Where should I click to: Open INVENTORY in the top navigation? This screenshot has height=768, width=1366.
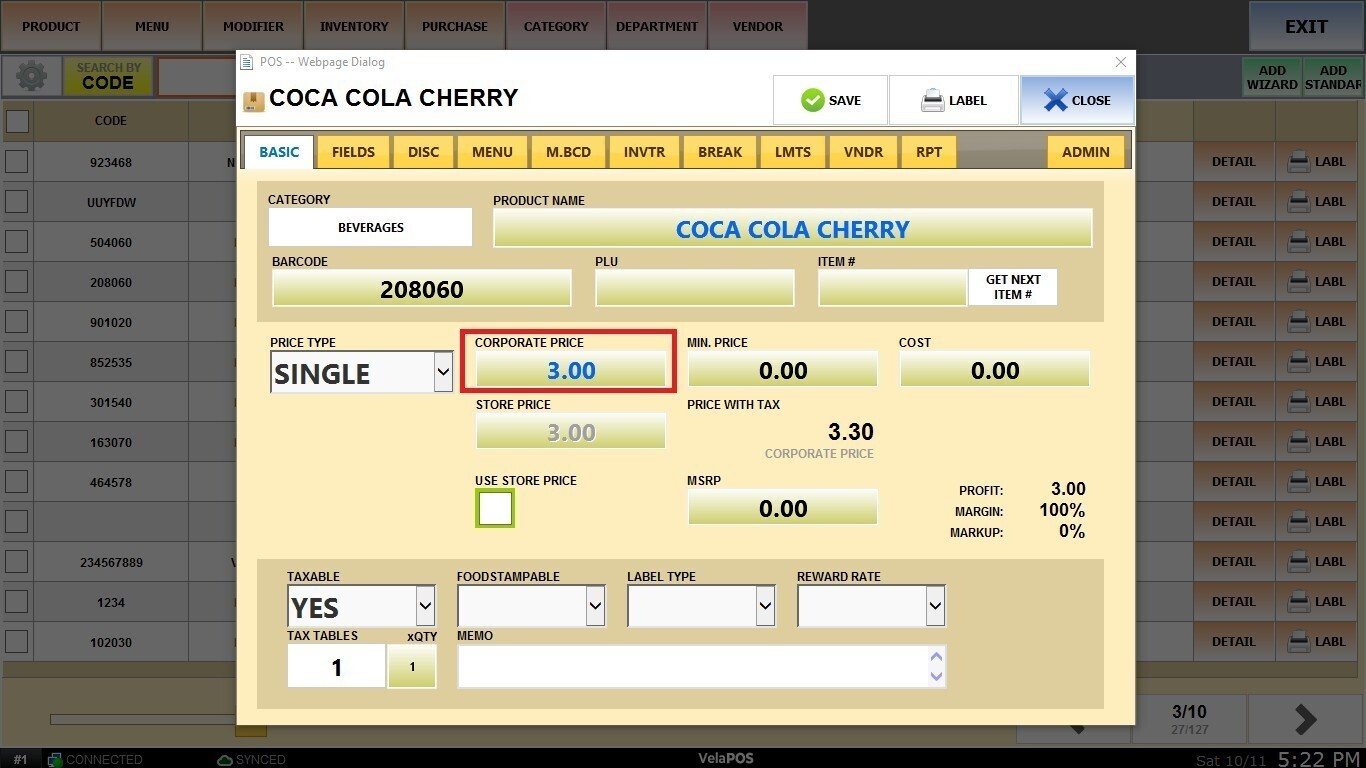pyautogui.click(x=354, y=26)
